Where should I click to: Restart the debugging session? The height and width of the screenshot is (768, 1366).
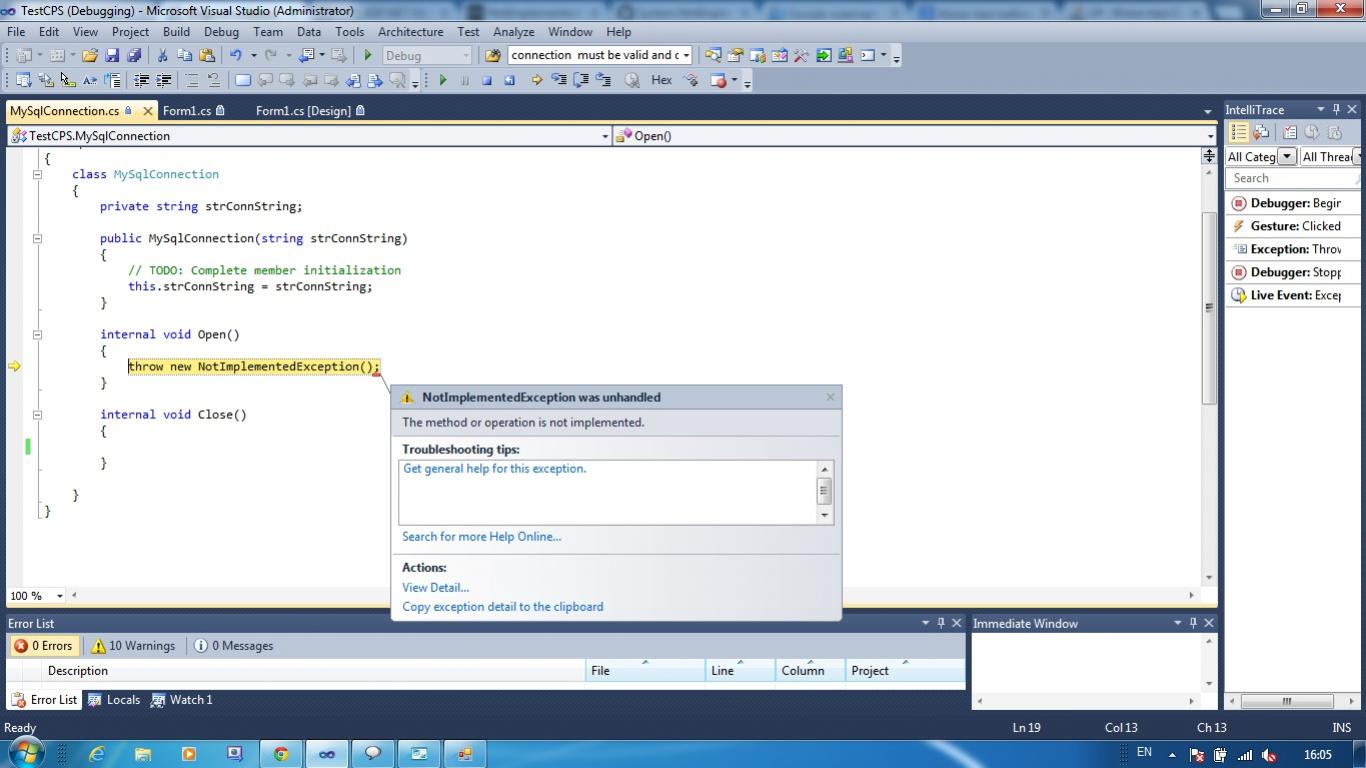[x=509, y=80]
